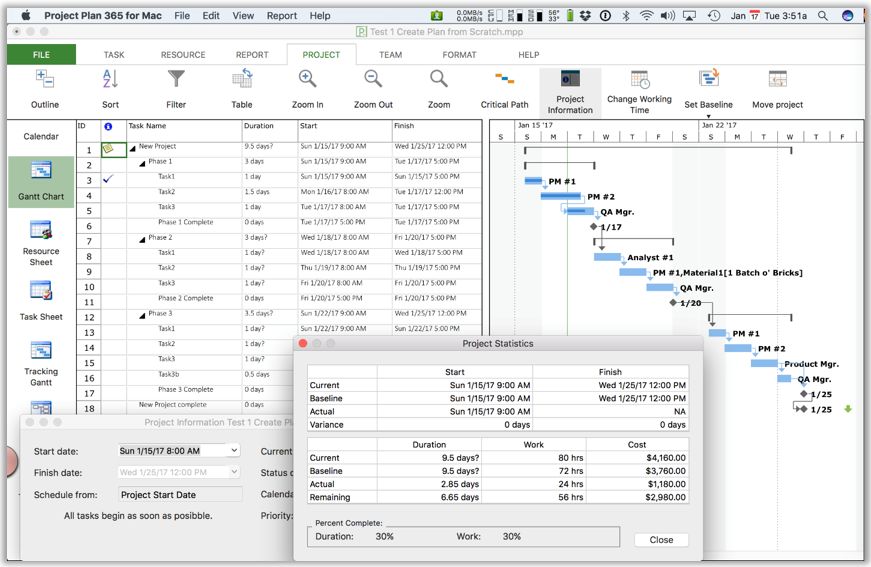Click the note icon on row 1
The height and width of the screenshot is (567, 871).
[108, 149]
